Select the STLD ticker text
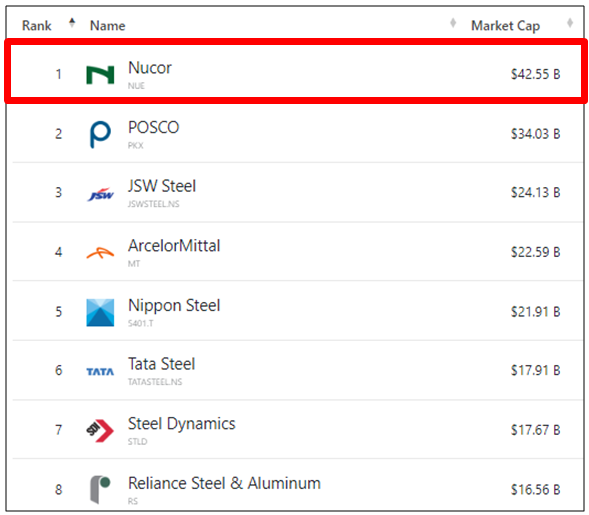Image resolution: width=589 pixels, height=515 pixels. point(137,442)
